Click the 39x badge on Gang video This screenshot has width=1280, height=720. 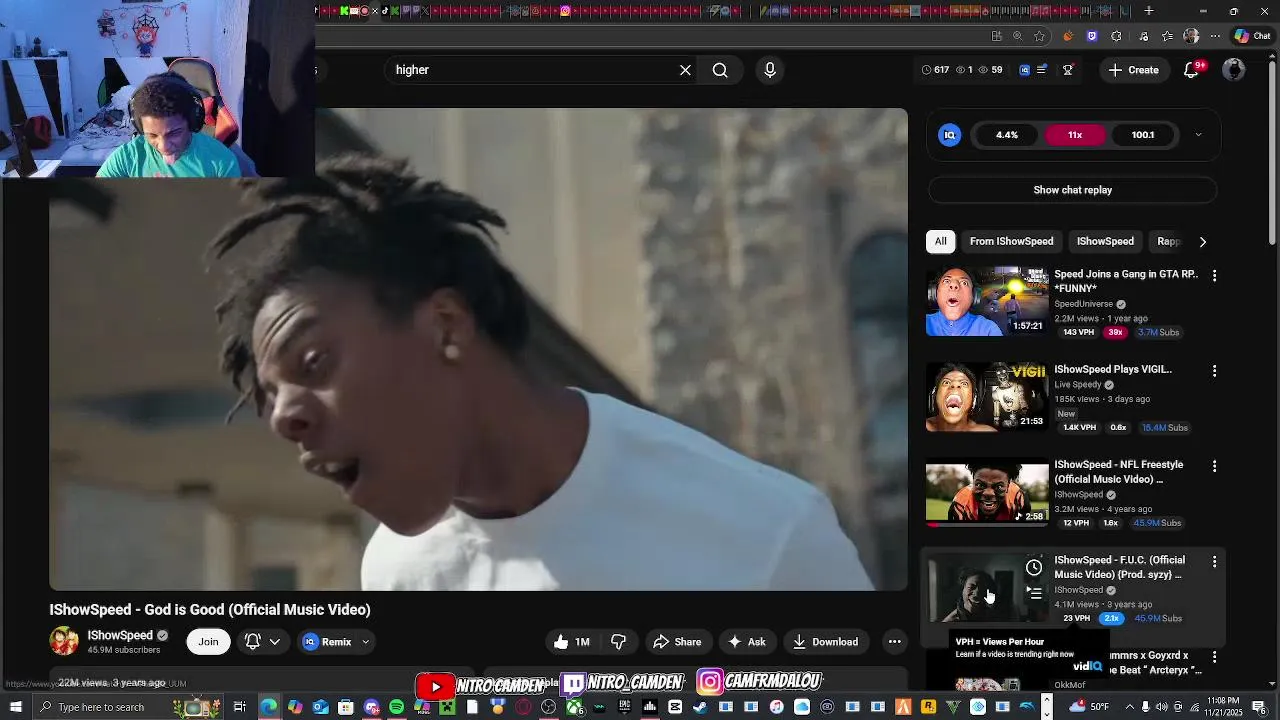coord(1115,332)
